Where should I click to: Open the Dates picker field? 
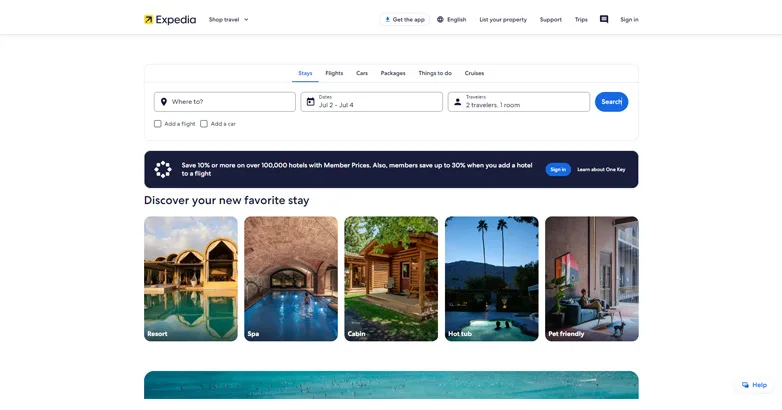click(372, 102)
